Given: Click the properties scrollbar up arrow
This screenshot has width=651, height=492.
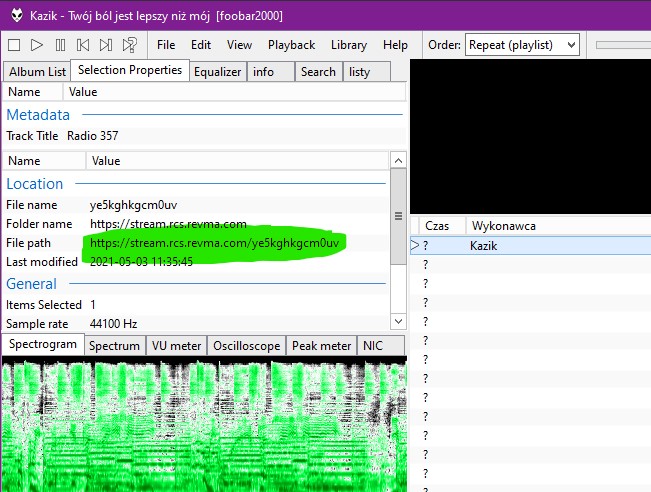Looking at the screenshot, I should [x=399, y=160].
